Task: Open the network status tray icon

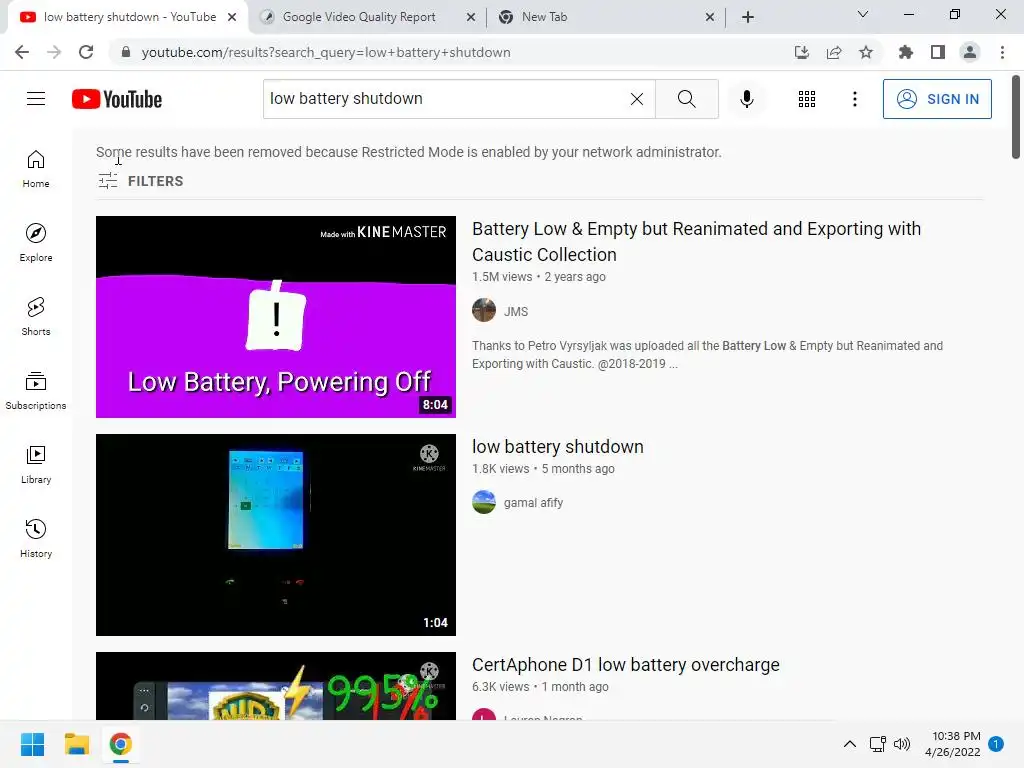Action: tap(877, 744)
